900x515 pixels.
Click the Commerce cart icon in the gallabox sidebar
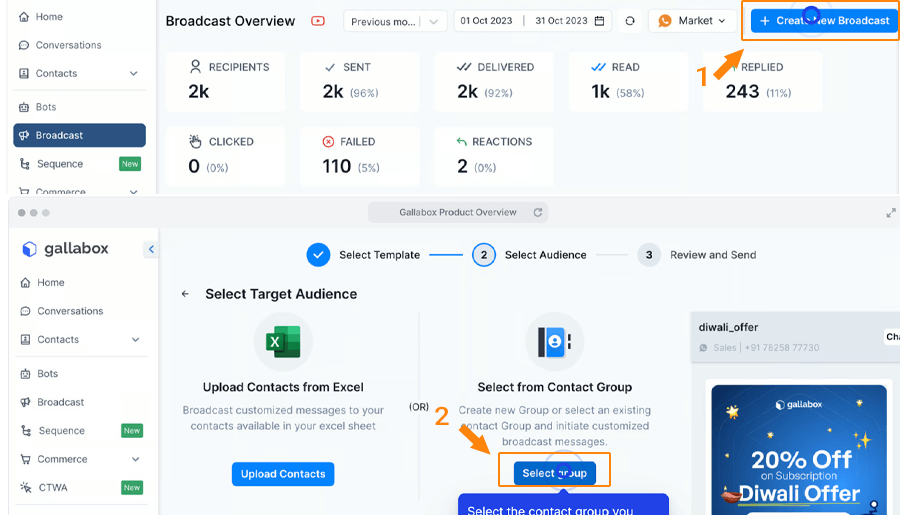(x=25, y=459)
